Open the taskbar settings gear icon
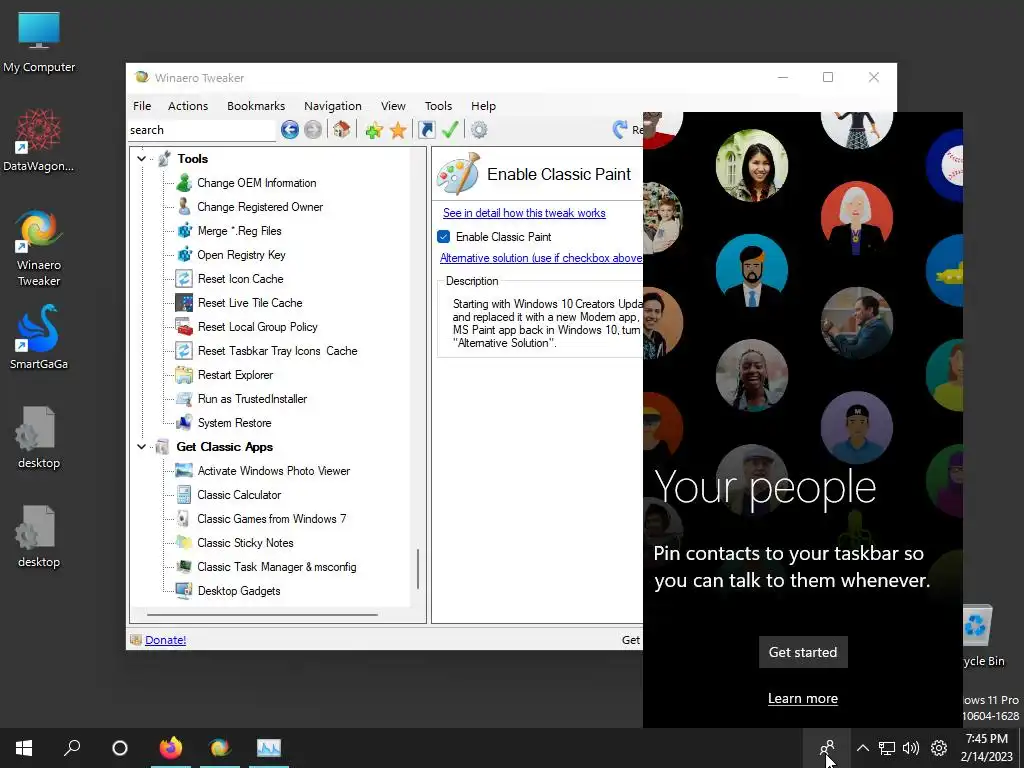The width and height of the screenshot is (1024, 768). tap(939, 748)
